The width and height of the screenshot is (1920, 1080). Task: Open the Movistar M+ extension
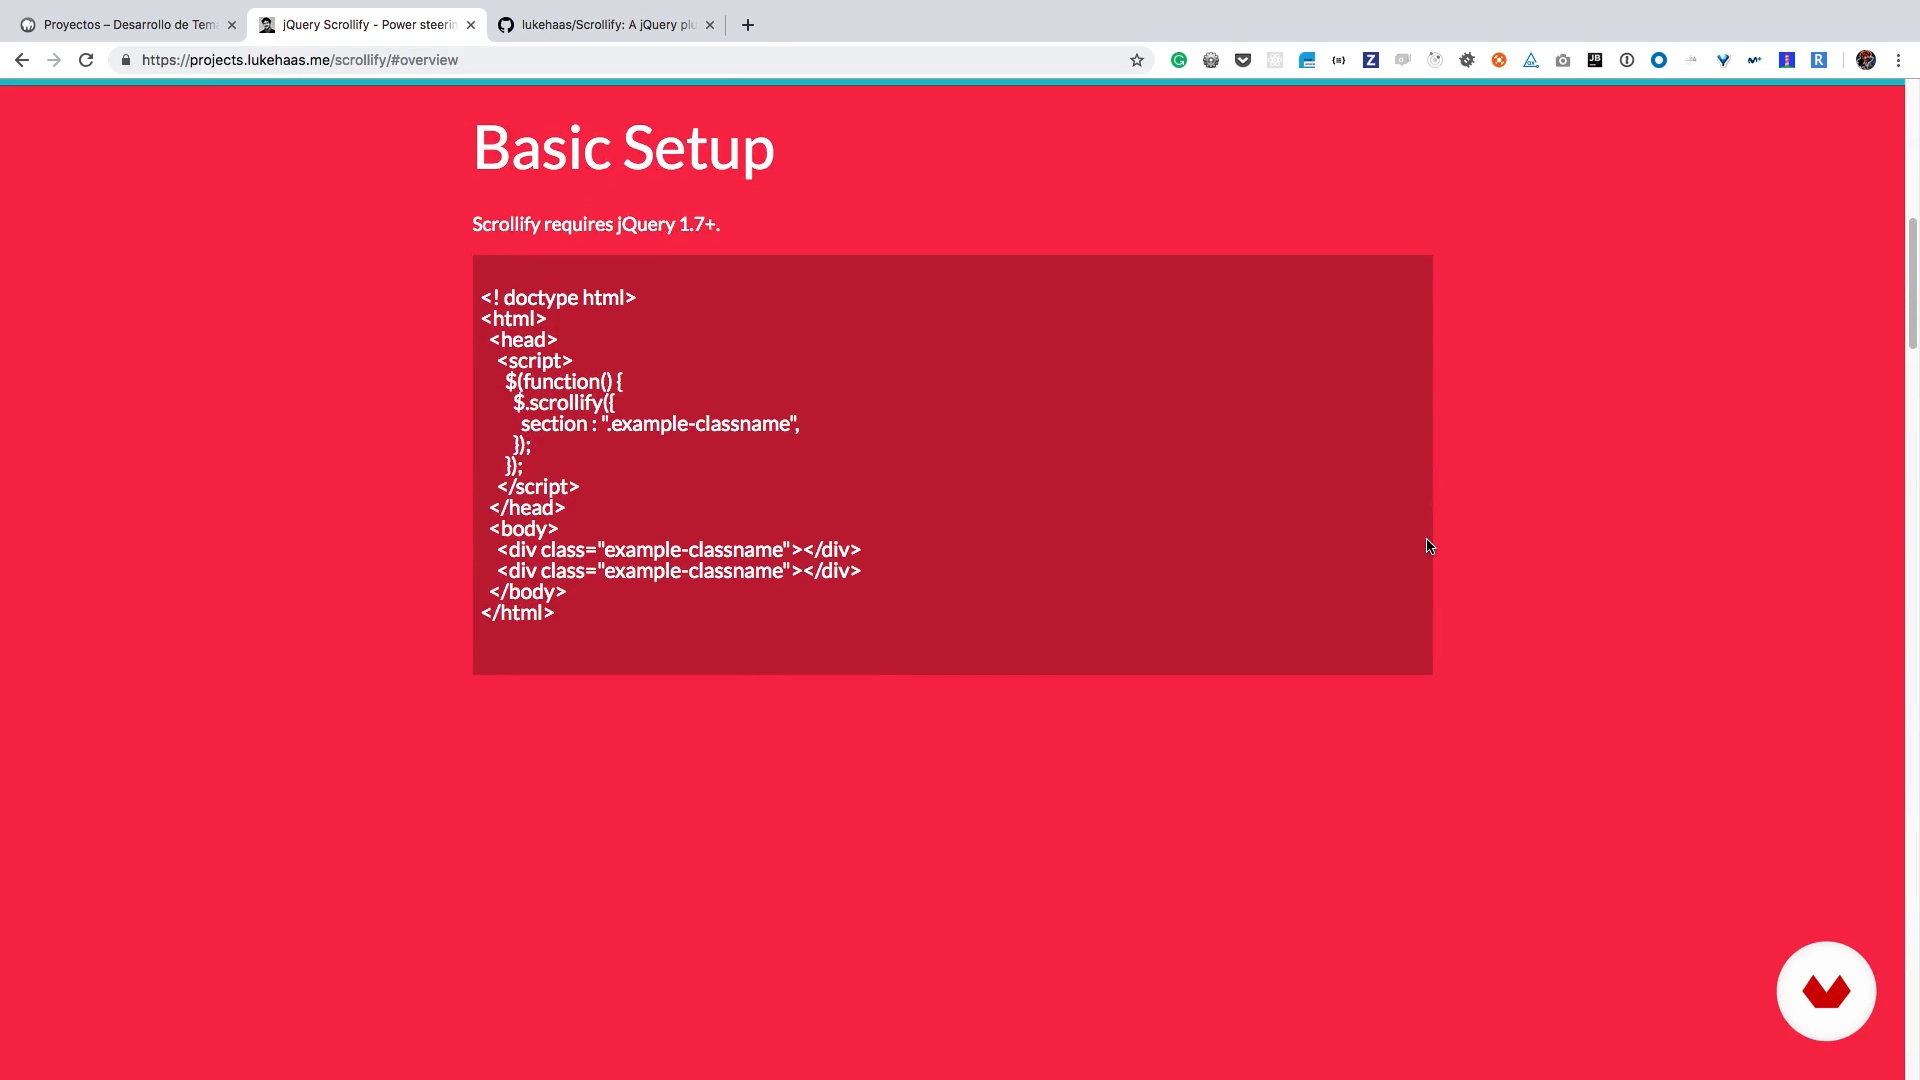coord(1755,60)
